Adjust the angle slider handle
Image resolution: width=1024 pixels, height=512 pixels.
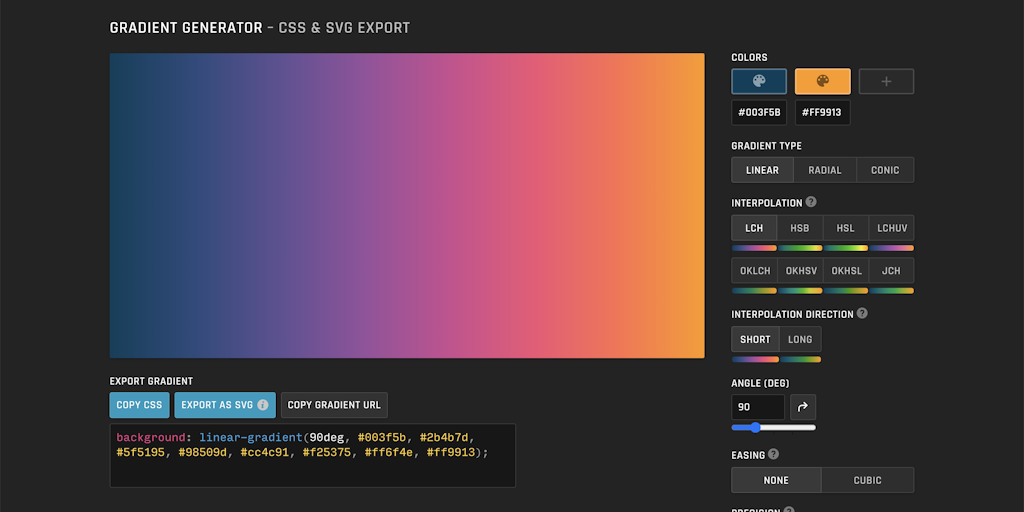pos(755,427)
